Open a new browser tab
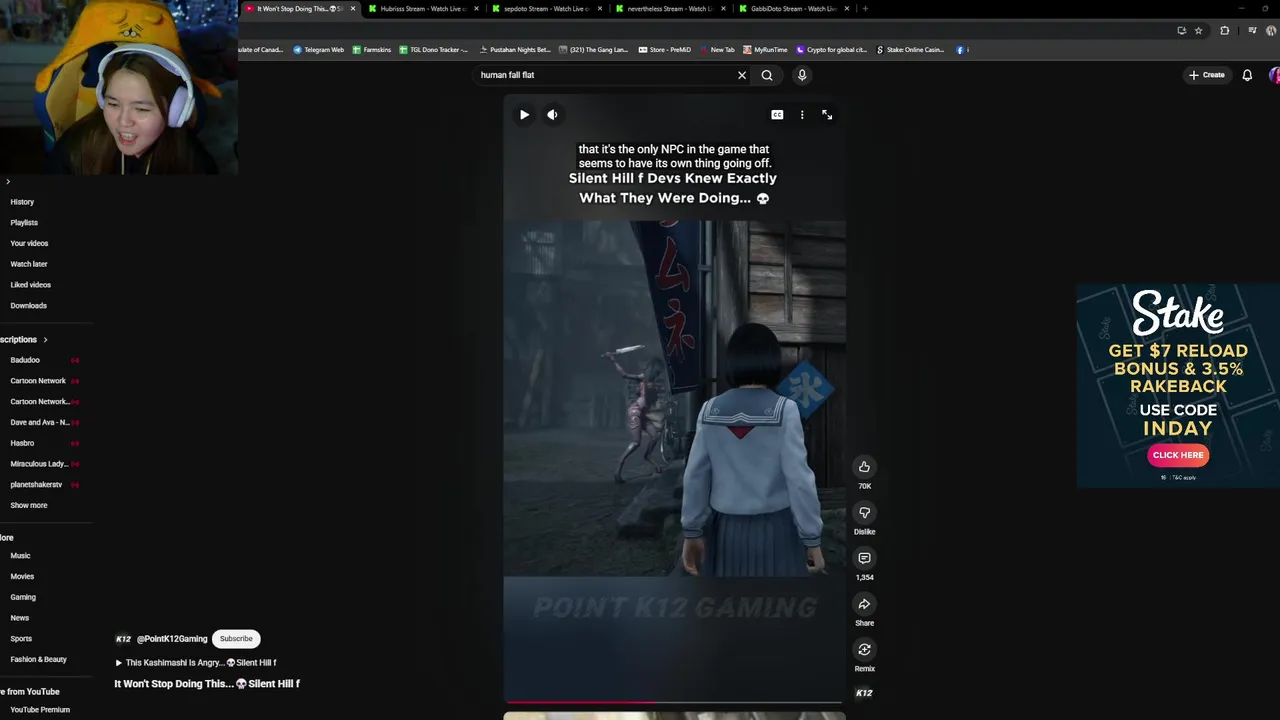 [x=865, y=9]
